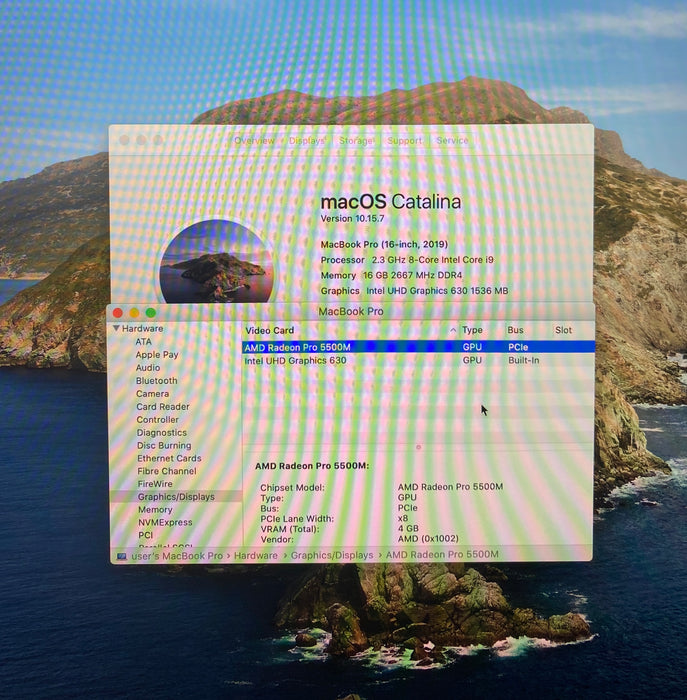Click Hardware in the path bar
The image size is (687, 700).
click(256, 555)
